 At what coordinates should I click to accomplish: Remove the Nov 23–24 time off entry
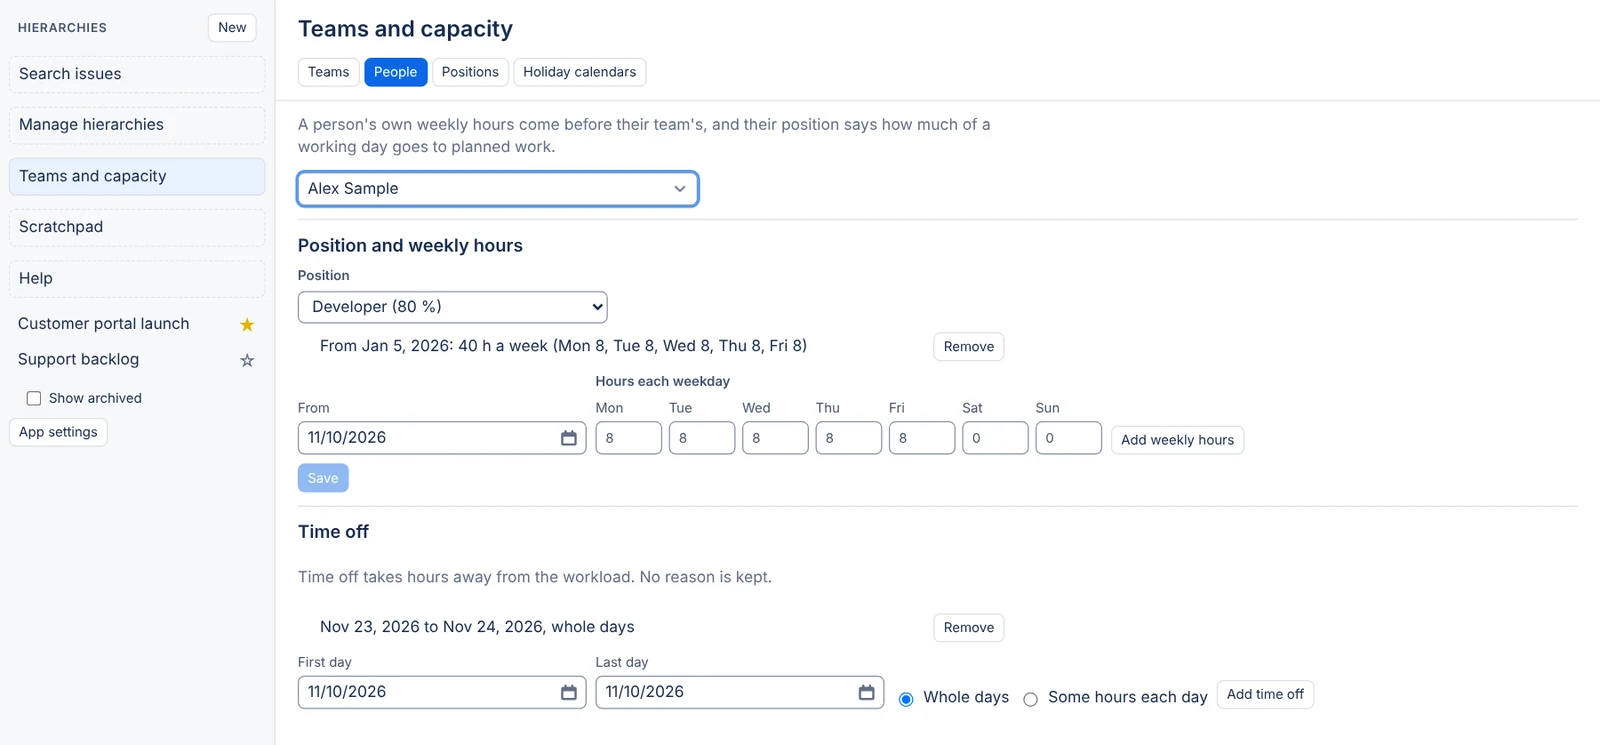coord(968,628)
